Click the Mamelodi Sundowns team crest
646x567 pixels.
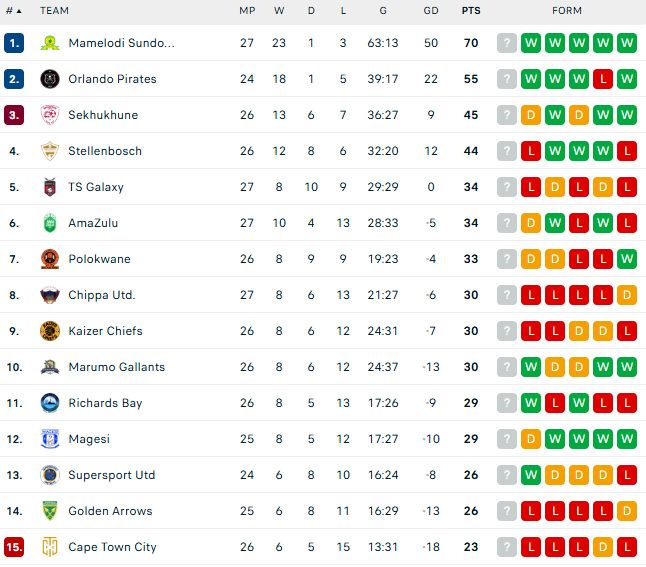[x=50, y=43]
